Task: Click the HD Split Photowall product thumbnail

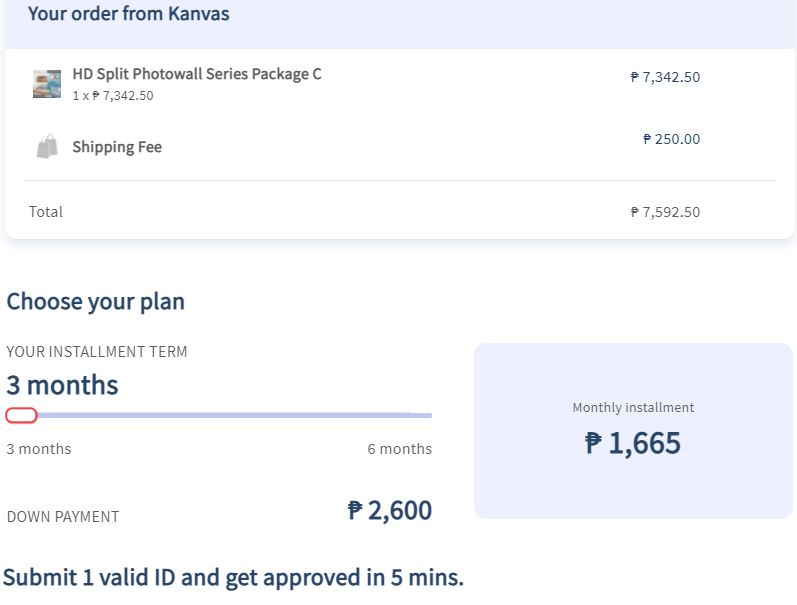Action: tap(47, 84)
